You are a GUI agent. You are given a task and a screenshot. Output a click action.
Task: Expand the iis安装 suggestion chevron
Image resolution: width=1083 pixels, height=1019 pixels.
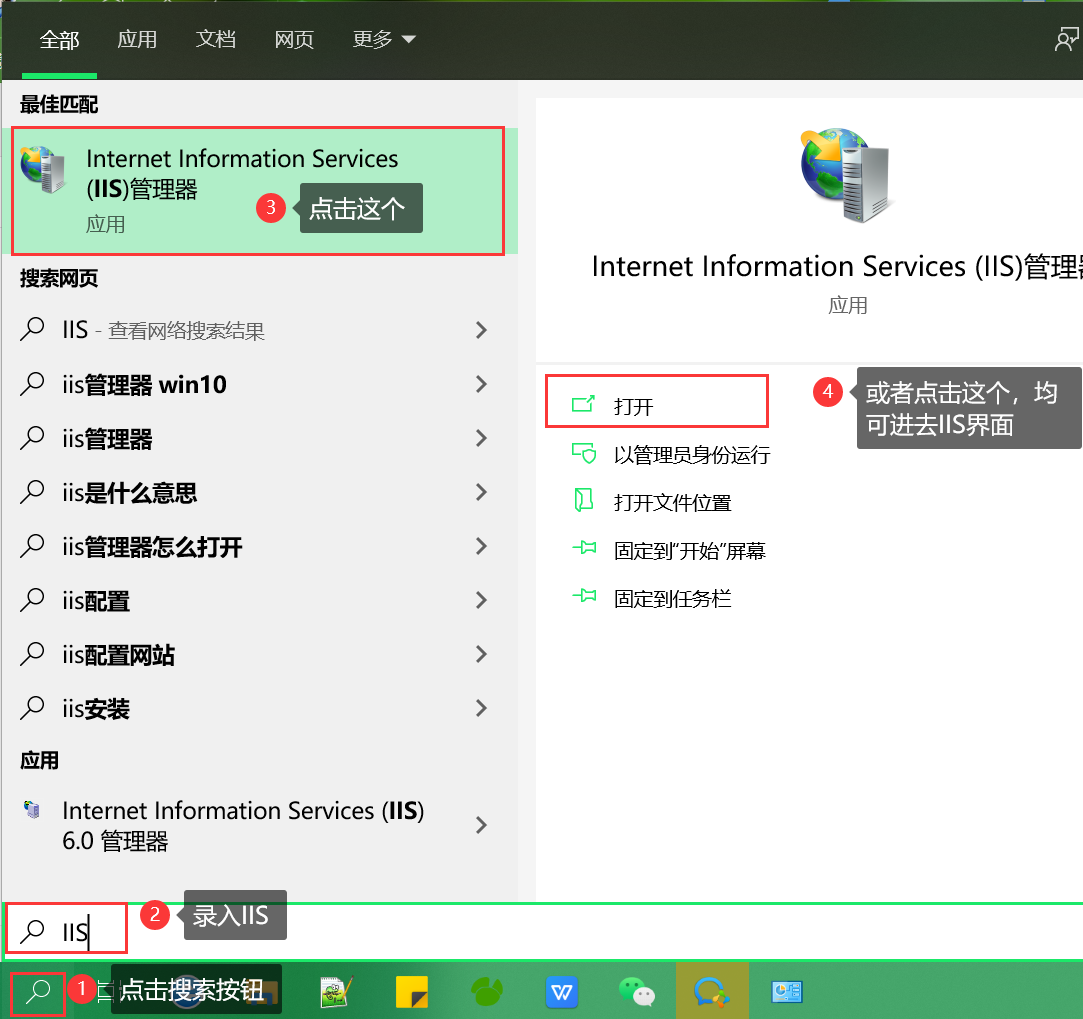(x=481, y=708)
